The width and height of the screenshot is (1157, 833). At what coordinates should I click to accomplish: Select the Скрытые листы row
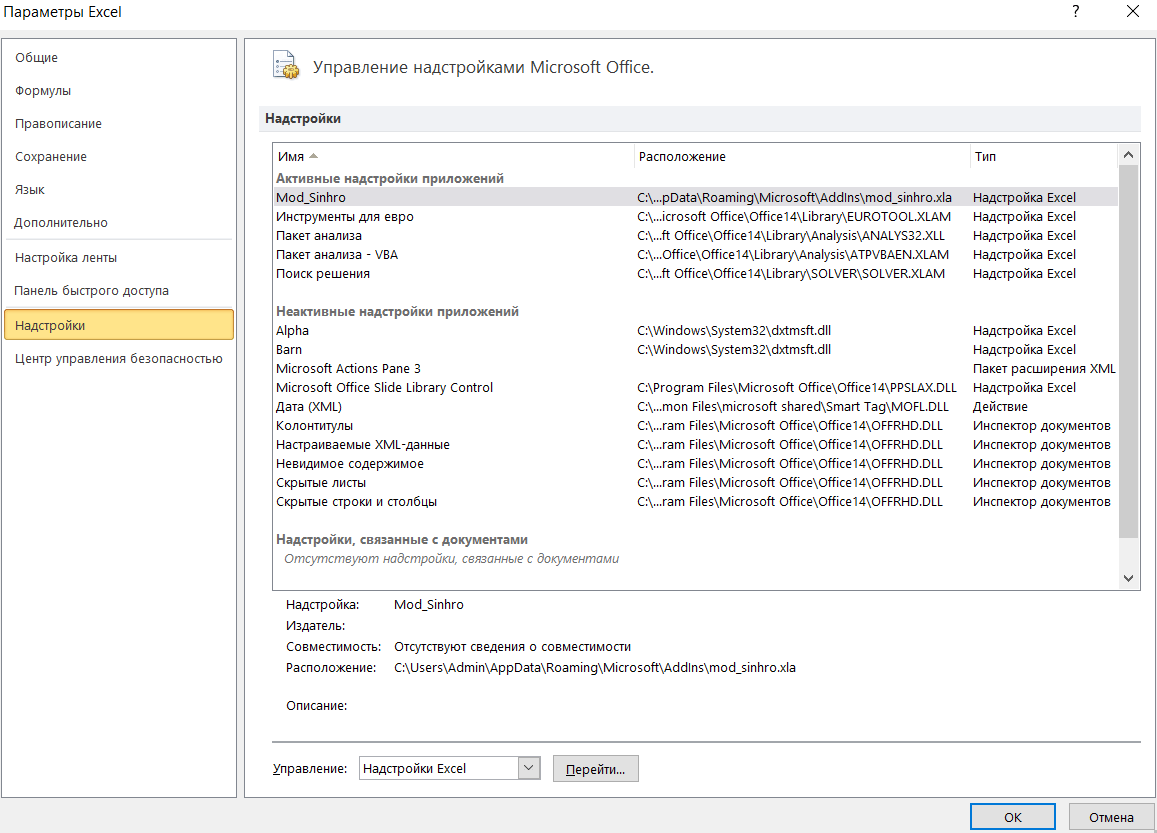pos(695,483)
